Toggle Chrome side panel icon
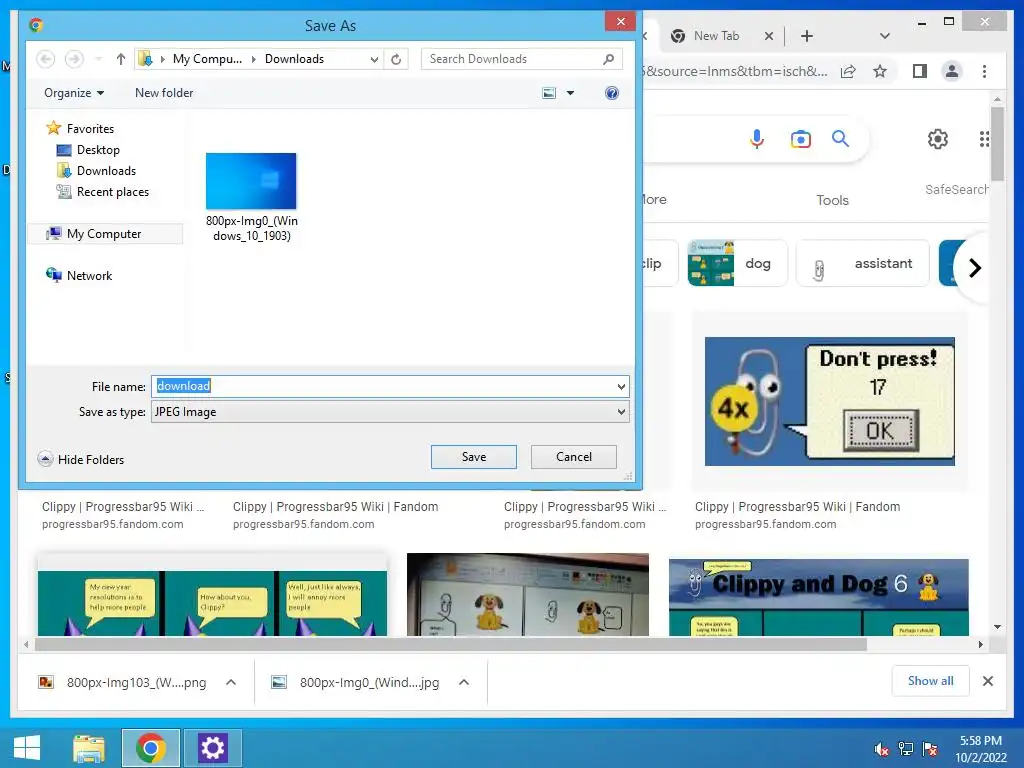Image resolution: width=1024 pixels, height=768 pixels. point(920,71)
